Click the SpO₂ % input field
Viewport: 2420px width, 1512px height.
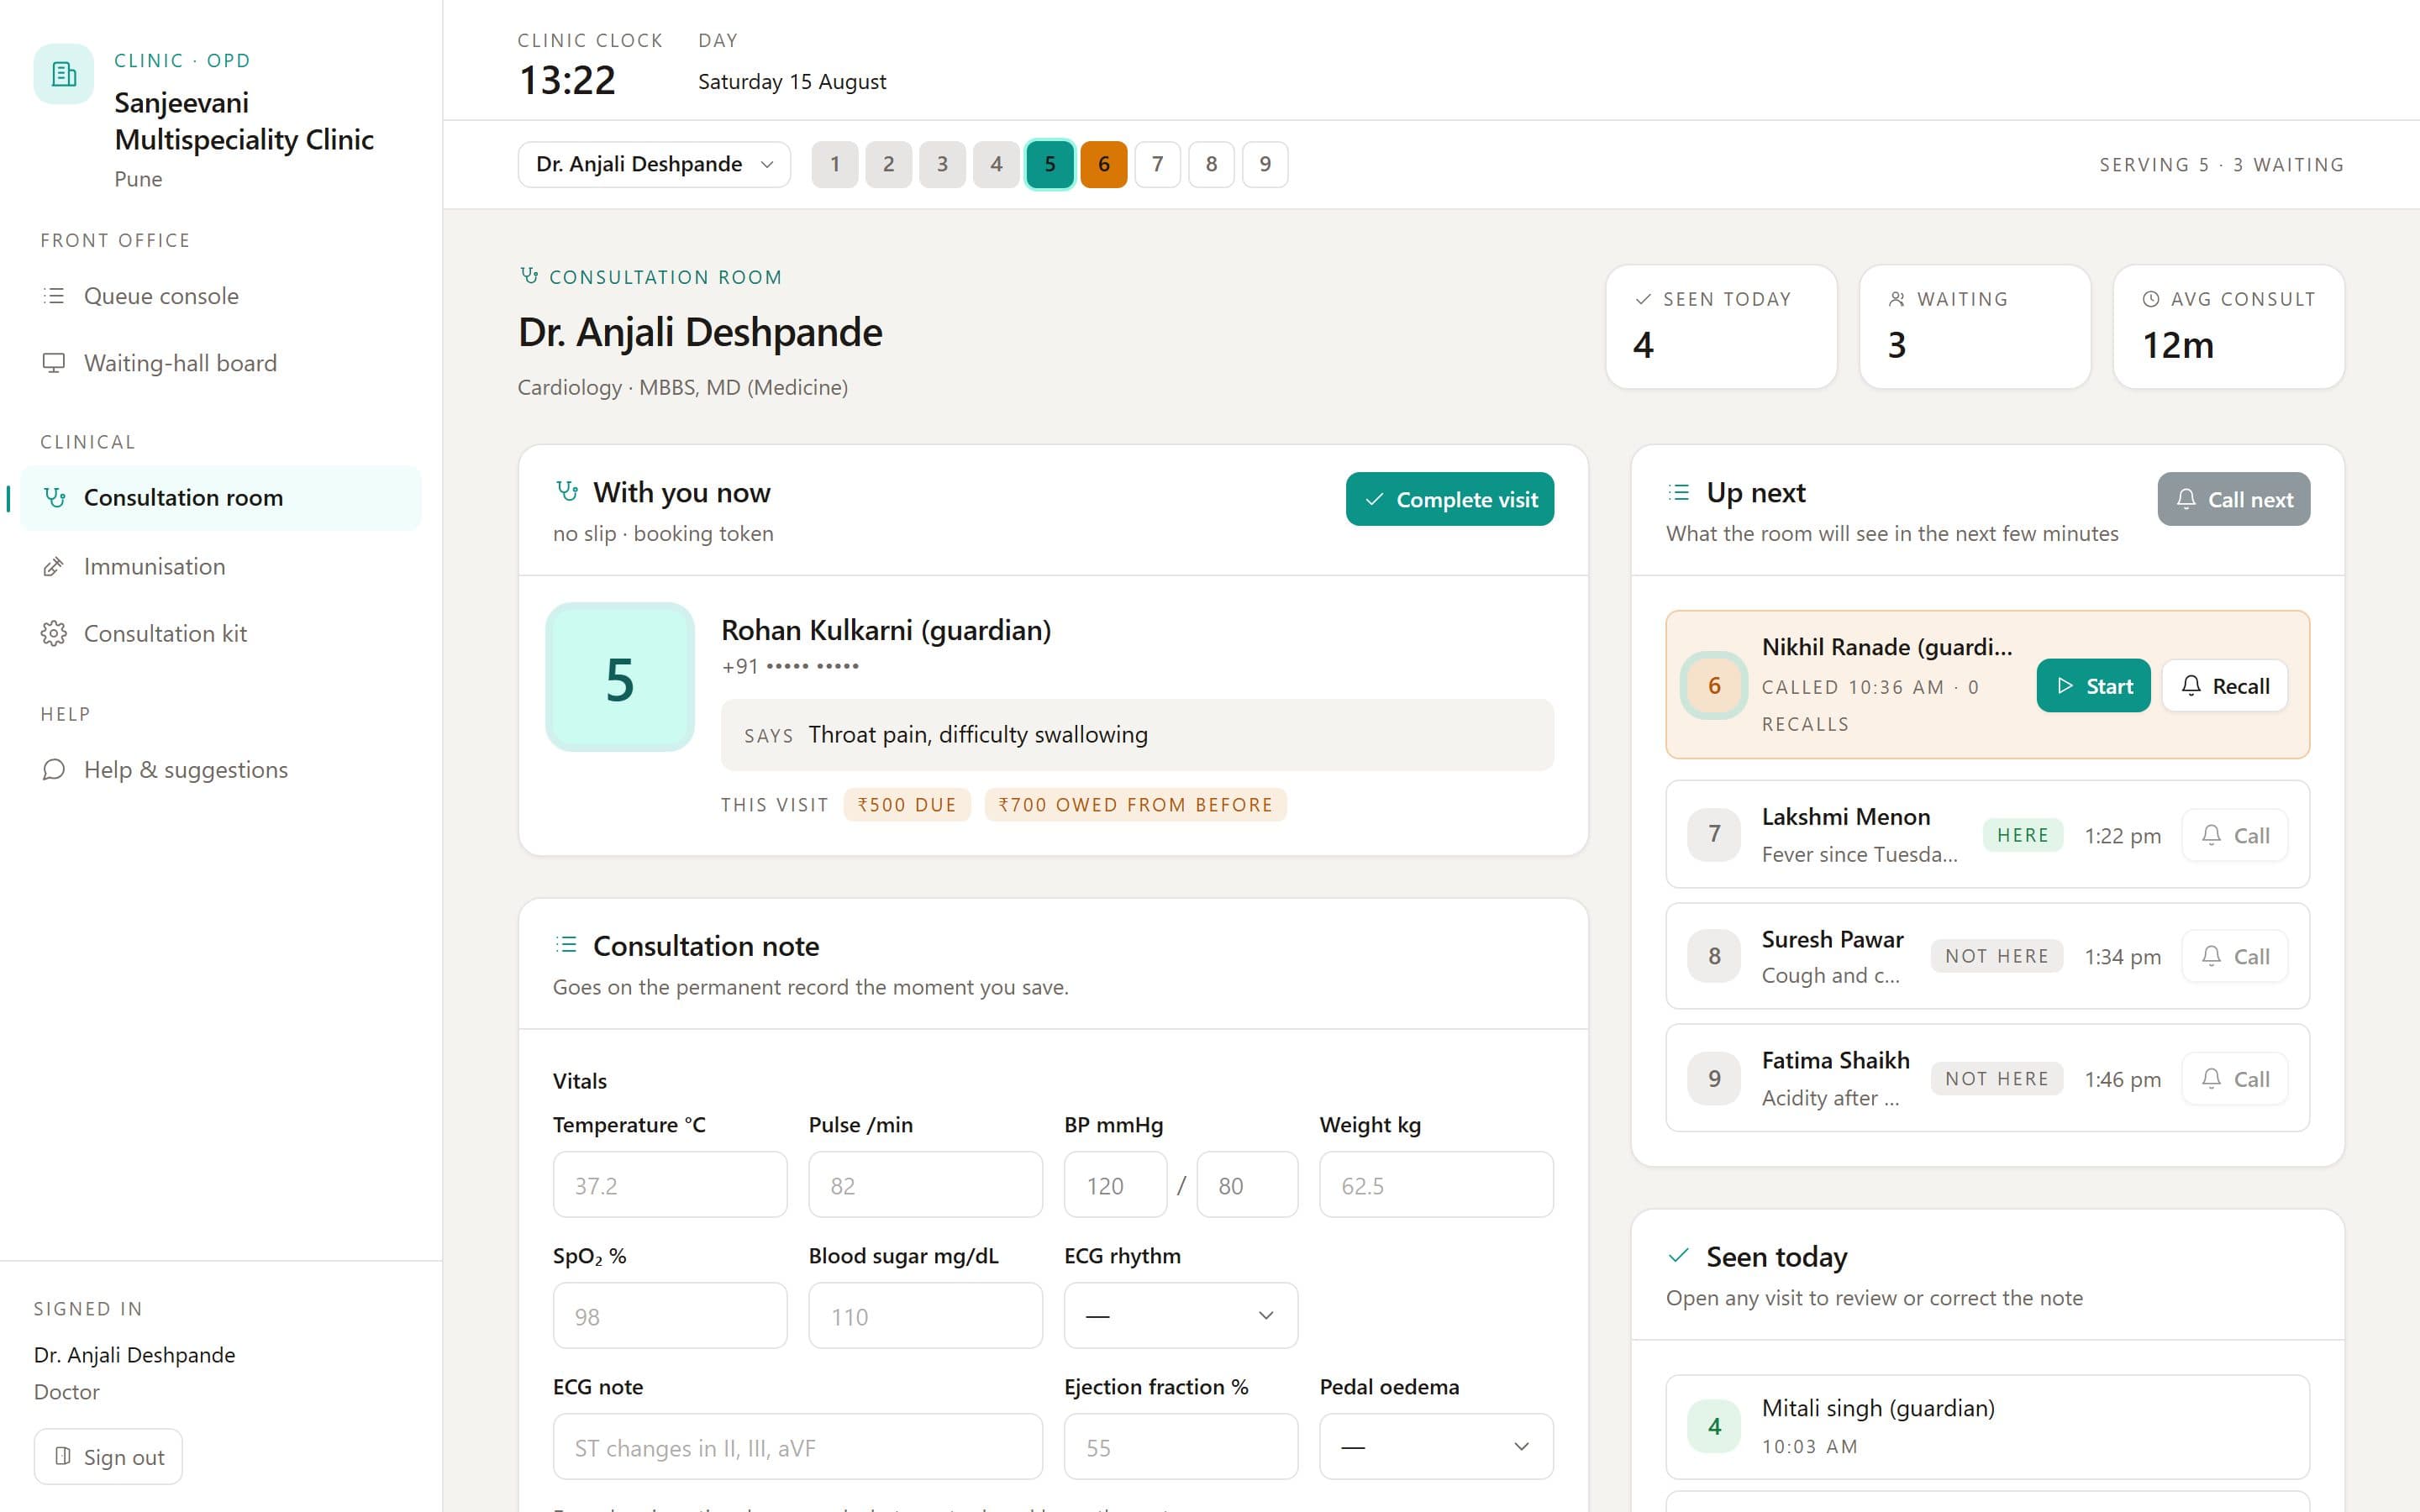[670, 1316]
